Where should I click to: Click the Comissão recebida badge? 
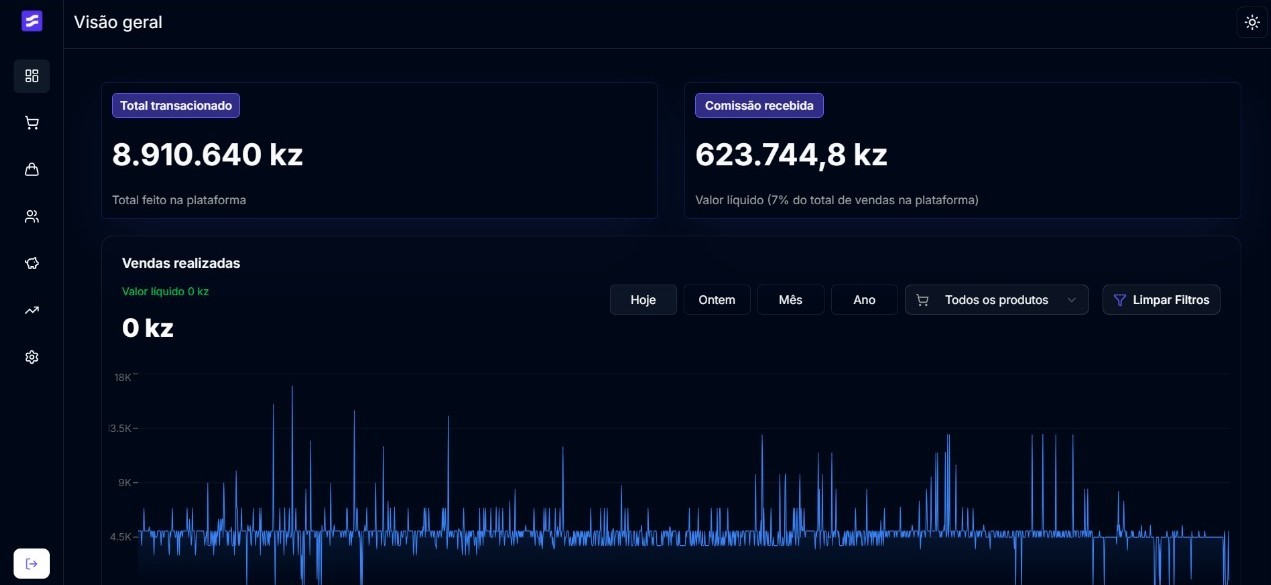click(x=759, y=106)
